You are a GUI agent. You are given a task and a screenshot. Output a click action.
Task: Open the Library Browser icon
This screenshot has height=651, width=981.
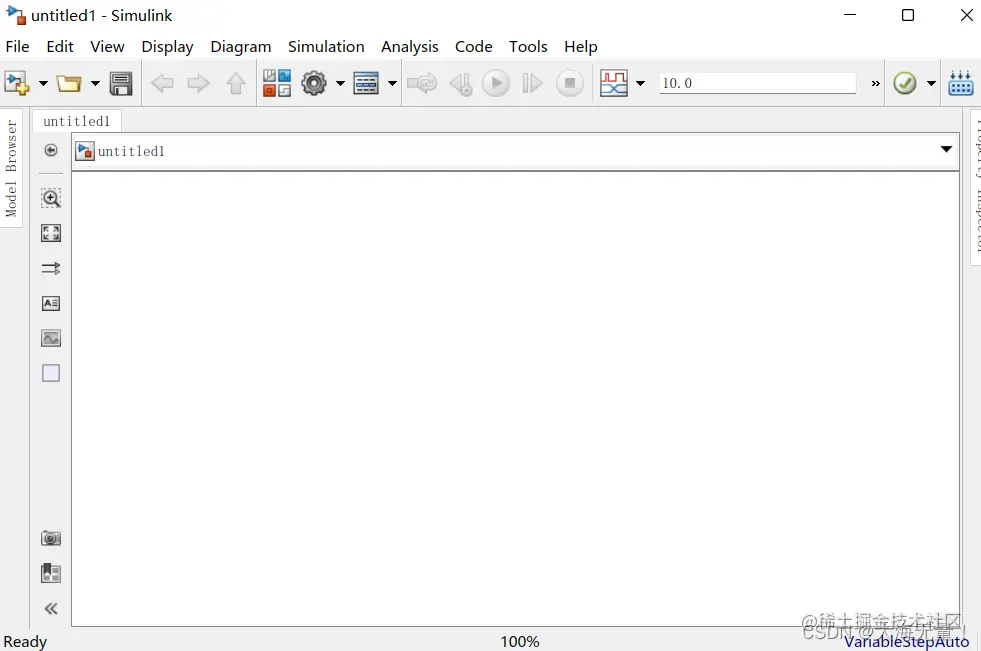pos(277,83)
